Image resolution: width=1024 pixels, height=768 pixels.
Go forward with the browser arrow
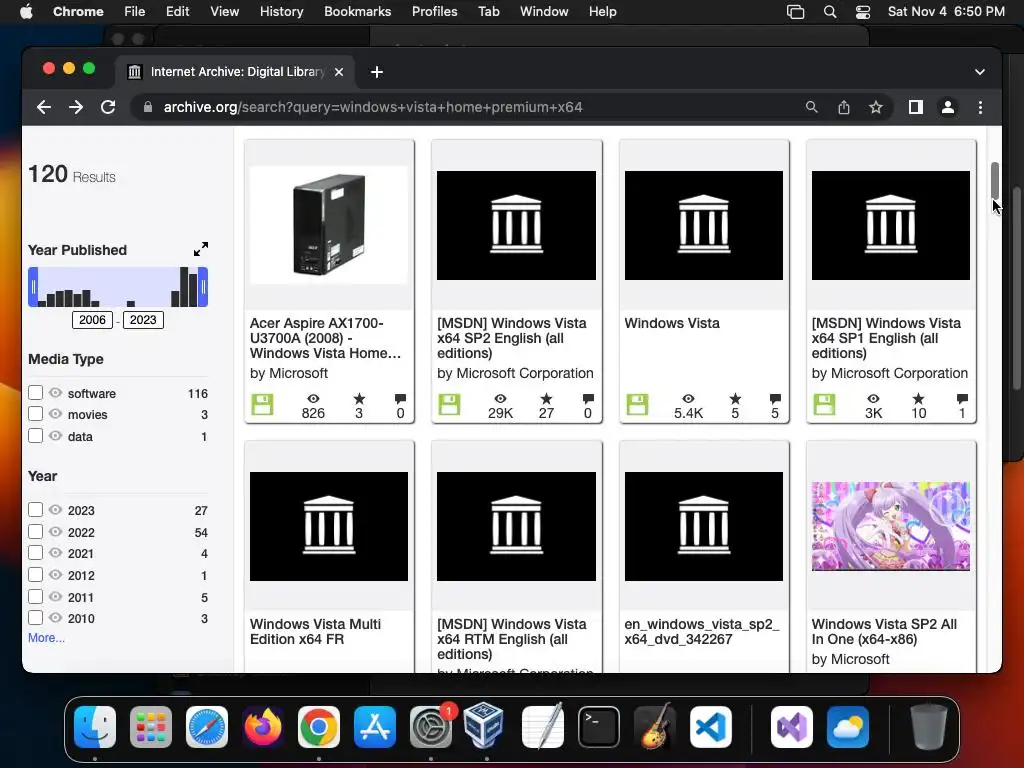point(76,107)
